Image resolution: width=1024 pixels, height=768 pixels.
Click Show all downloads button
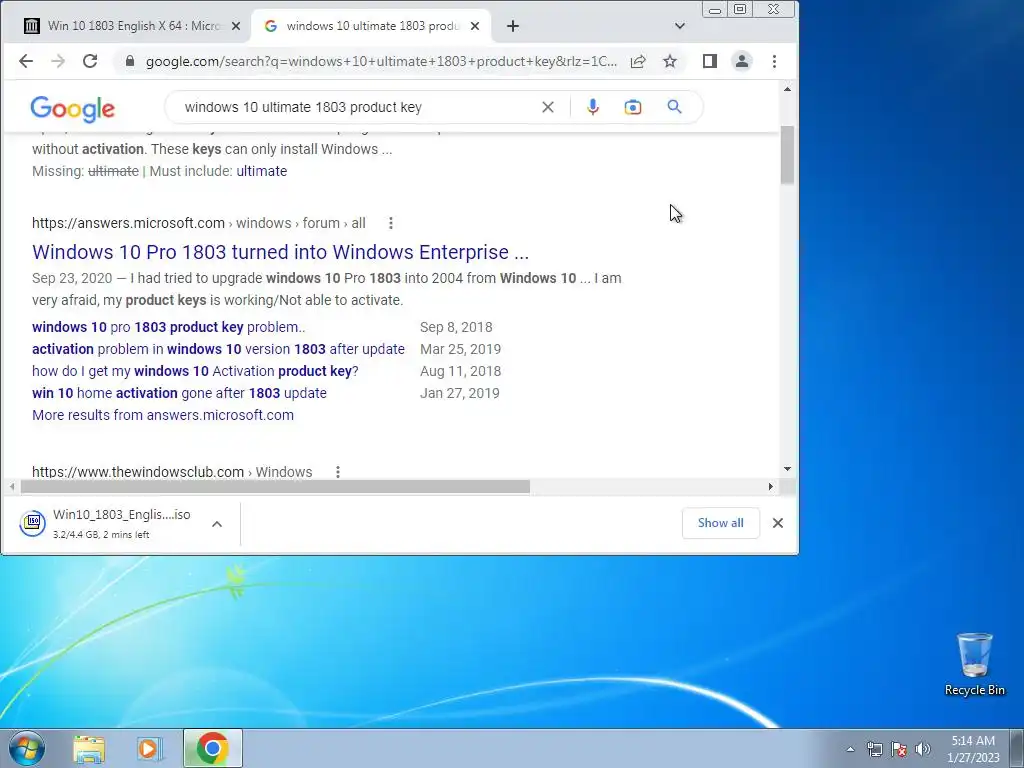(x=720, y=523)
